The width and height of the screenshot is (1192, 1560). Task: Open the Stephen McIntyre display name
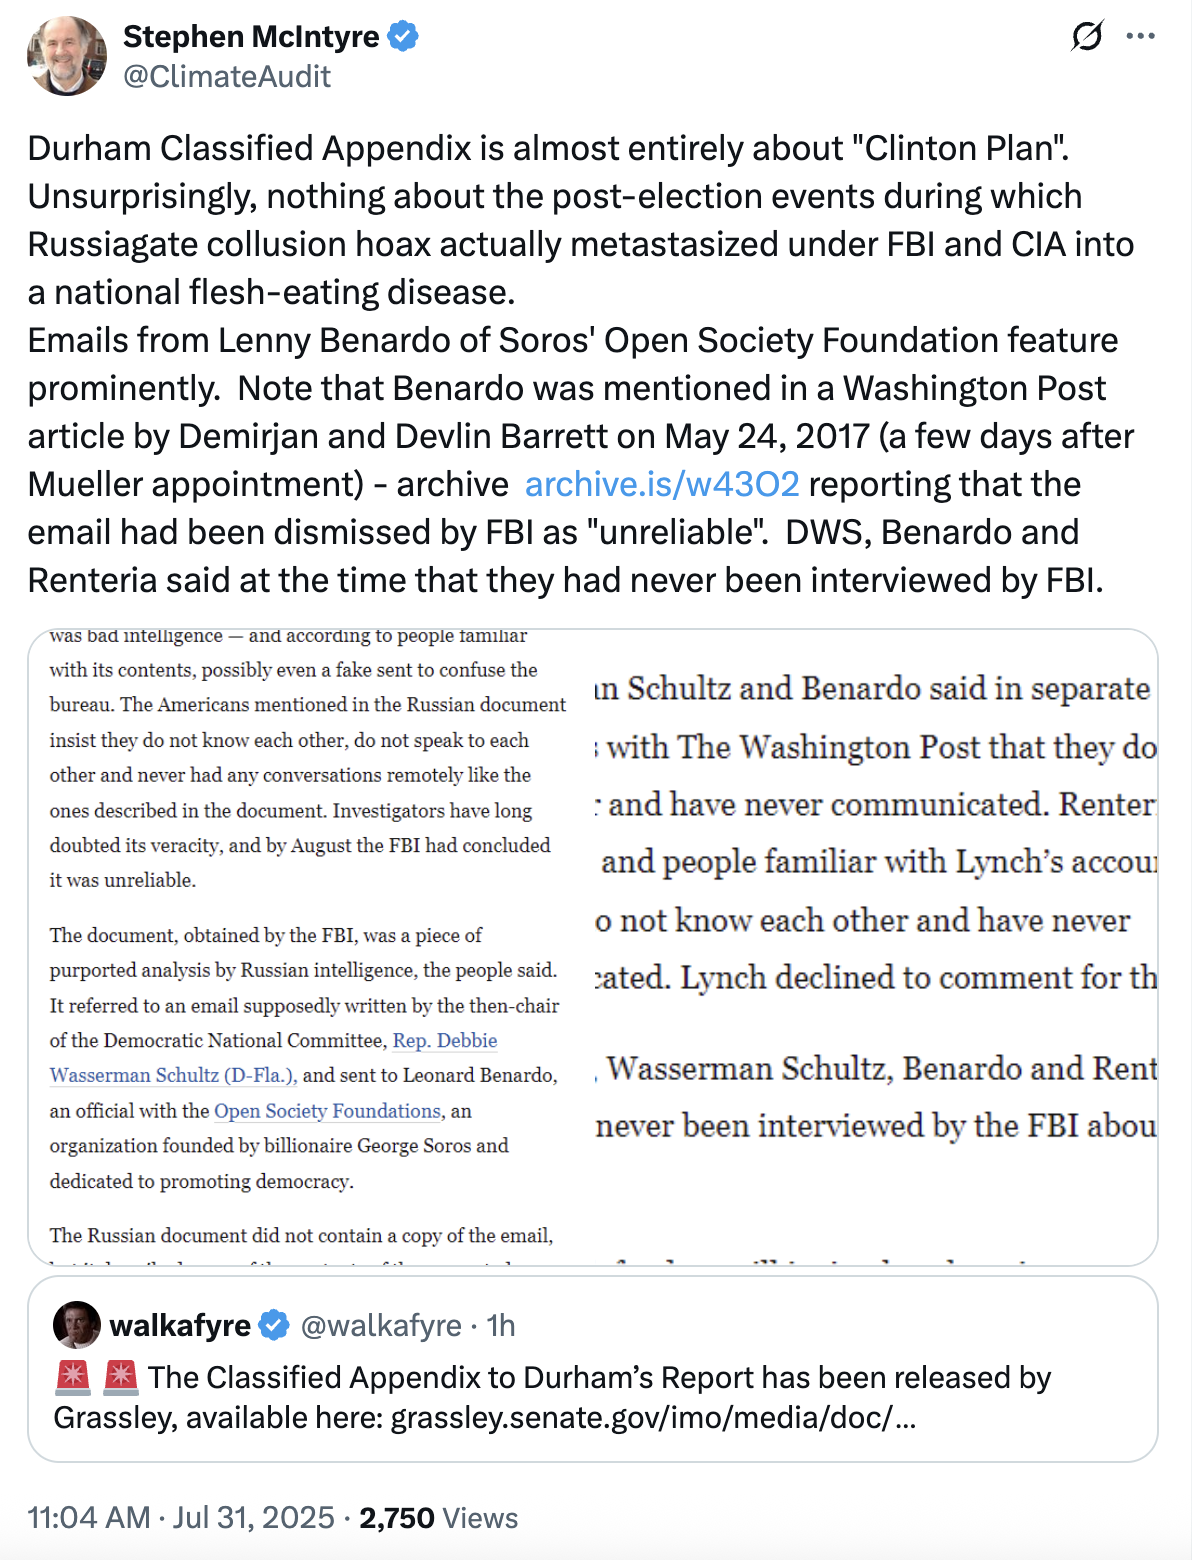point(251,37)
